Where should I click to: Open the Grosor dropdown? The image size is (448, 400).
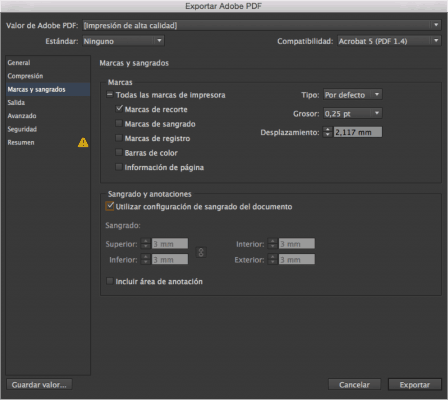pyautogui.click(x=353, y=114)
